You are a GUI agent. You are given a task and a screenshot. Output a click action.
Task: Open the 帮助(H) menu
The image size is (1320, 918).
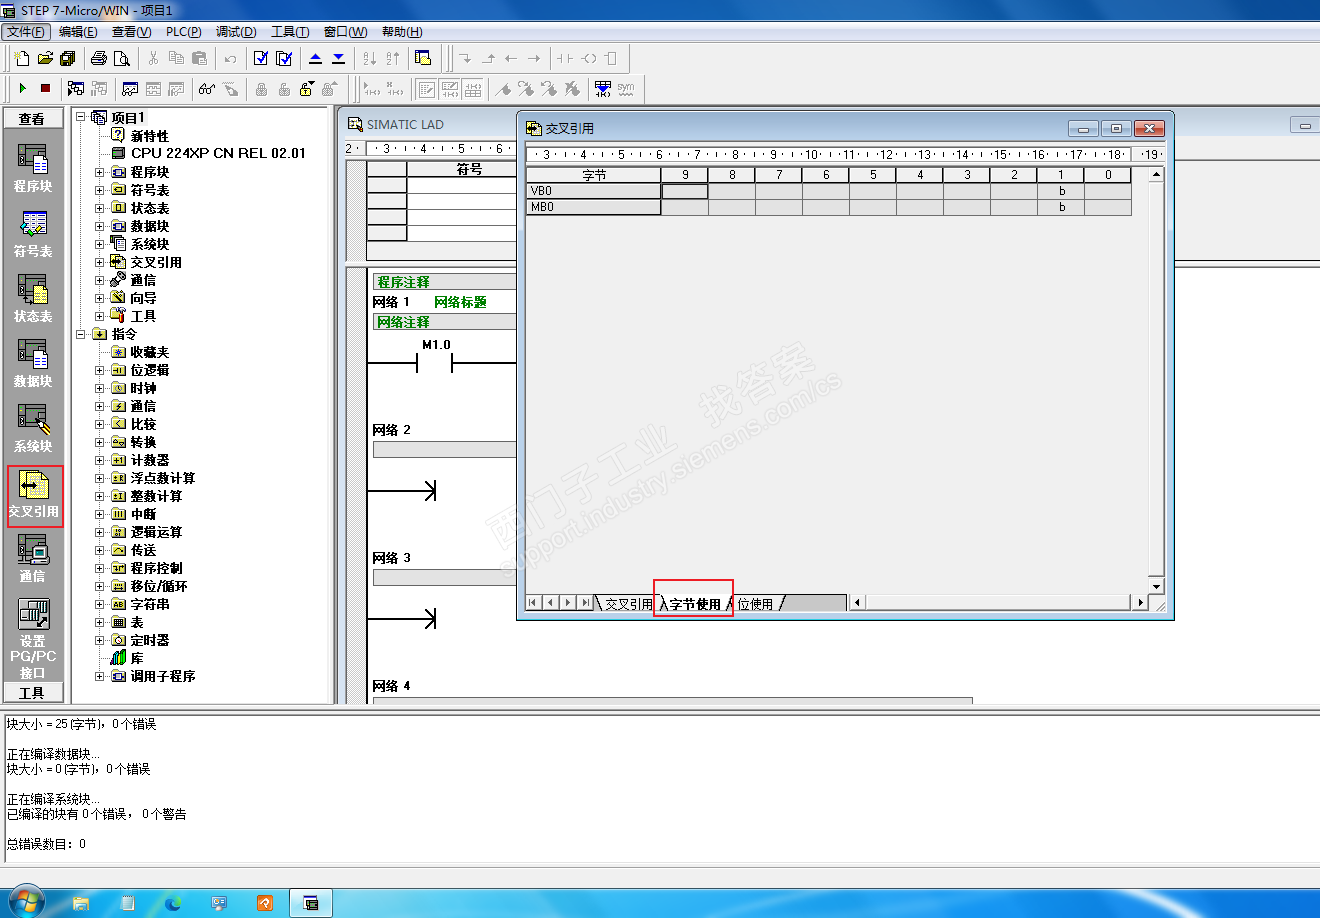pos(402,32)
